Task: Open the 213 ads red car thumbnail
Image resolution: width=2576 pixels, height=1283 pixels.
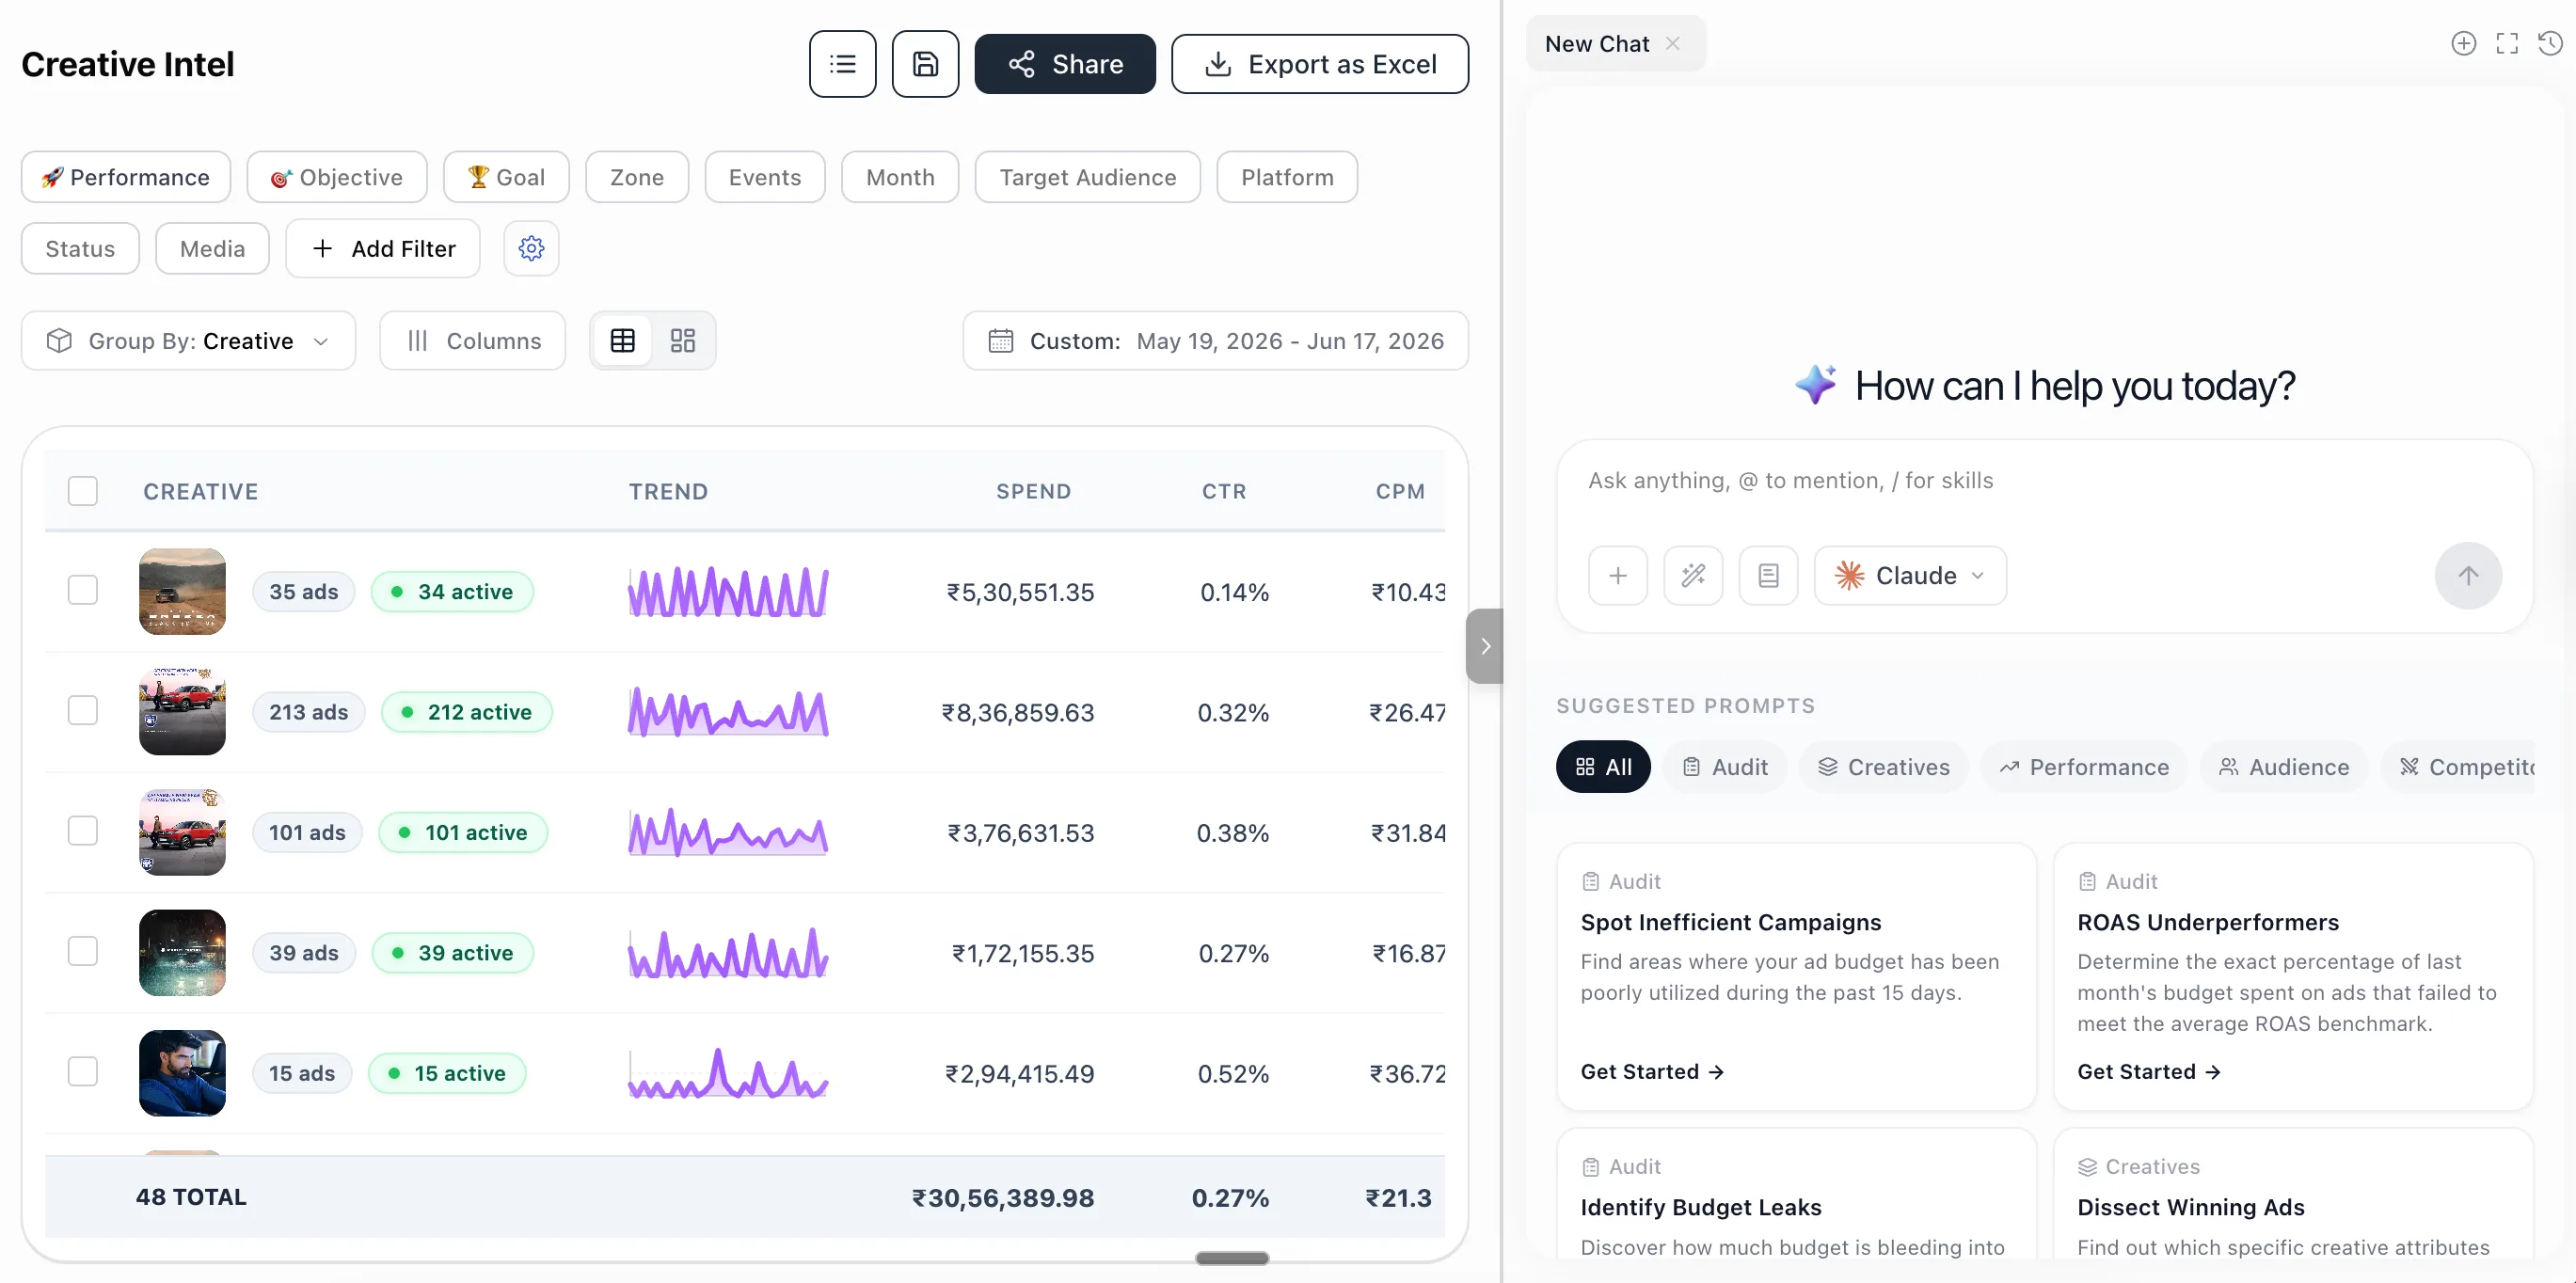Action: 182,711
